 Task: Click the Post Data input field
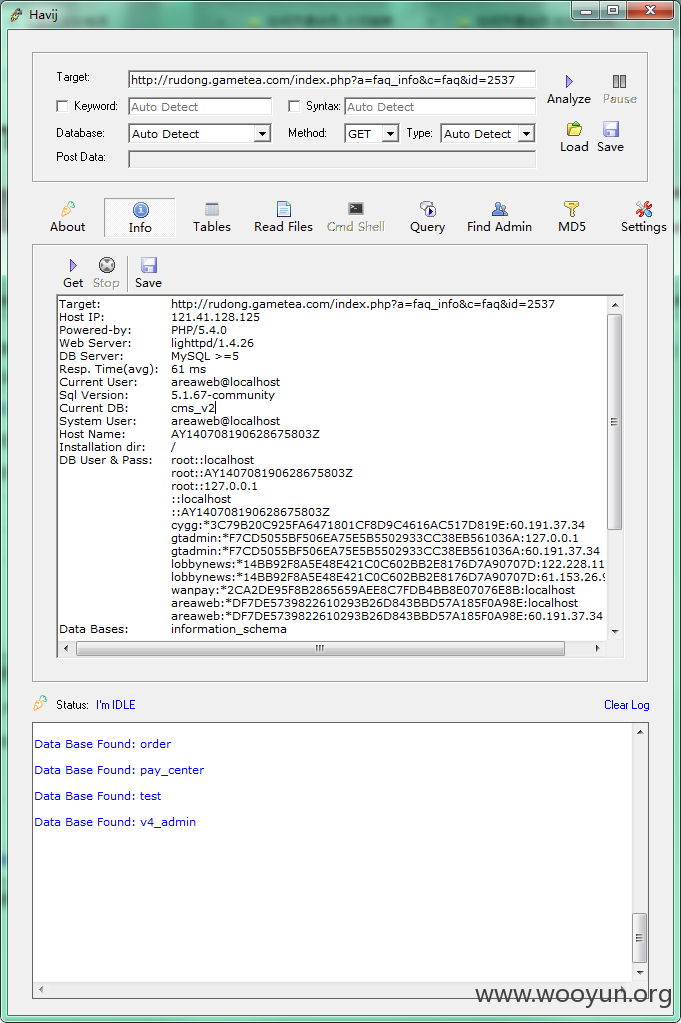332,159
